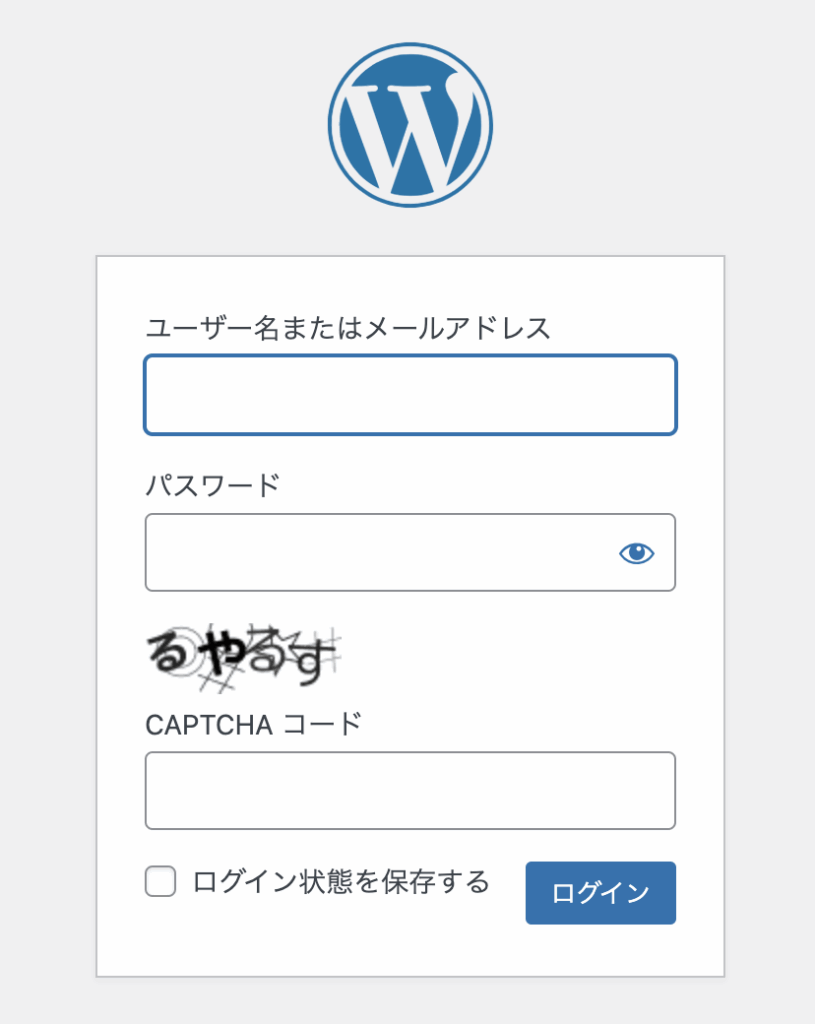Focus the ユーザー名またはメールアドレス input field
815x1024 pixels.
click(x=410, y=395)
